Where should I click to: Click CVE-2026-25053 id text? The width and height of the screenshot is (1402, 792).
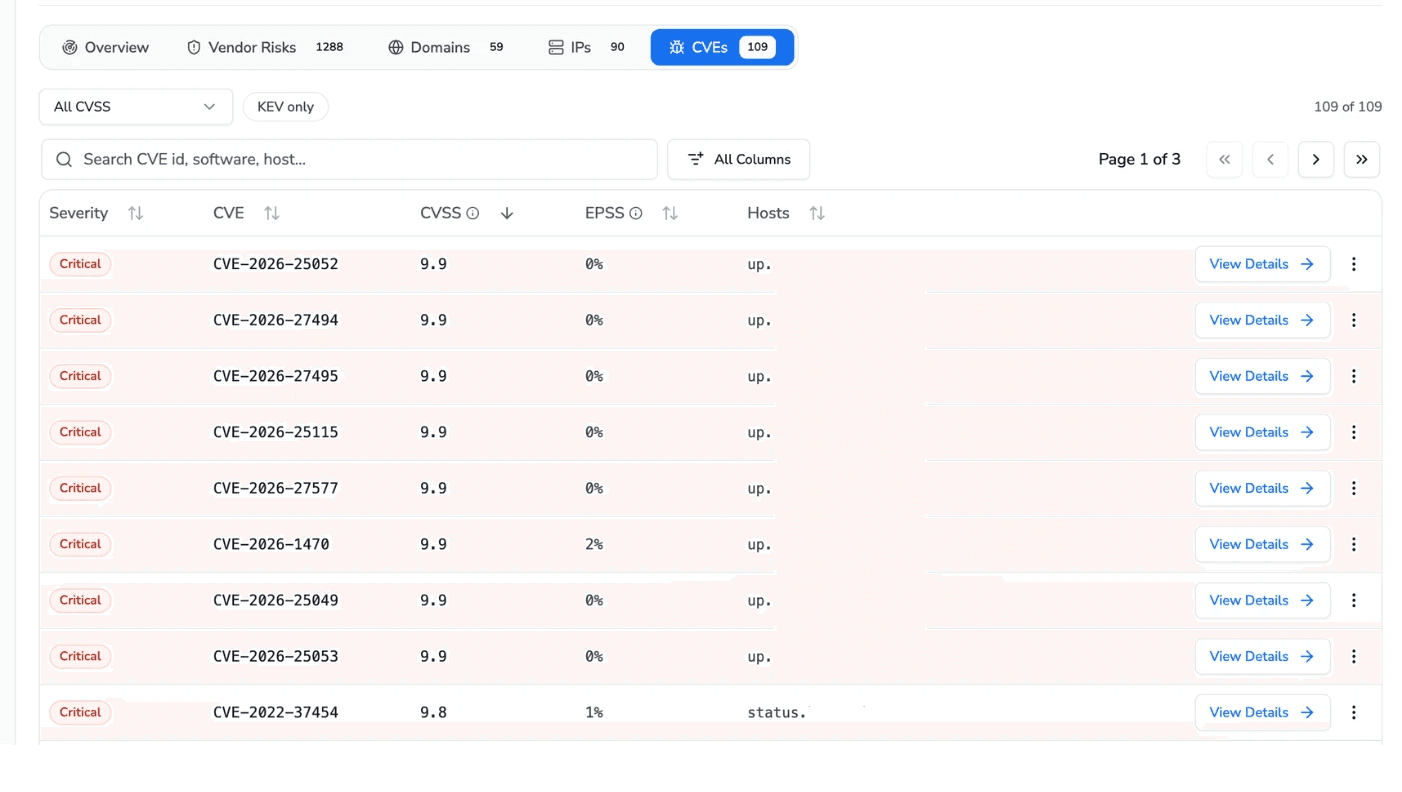[276, 656]
